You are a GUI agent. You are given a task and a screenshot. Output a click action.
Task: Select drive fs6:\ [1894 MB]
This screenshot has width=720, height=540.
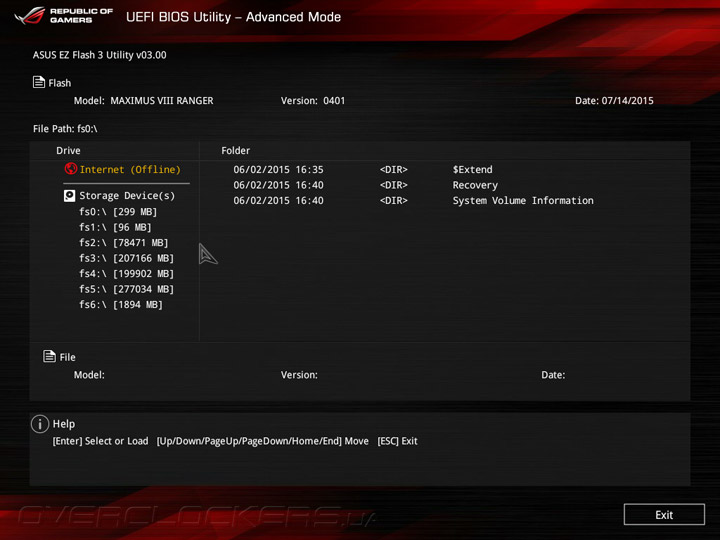121,305
